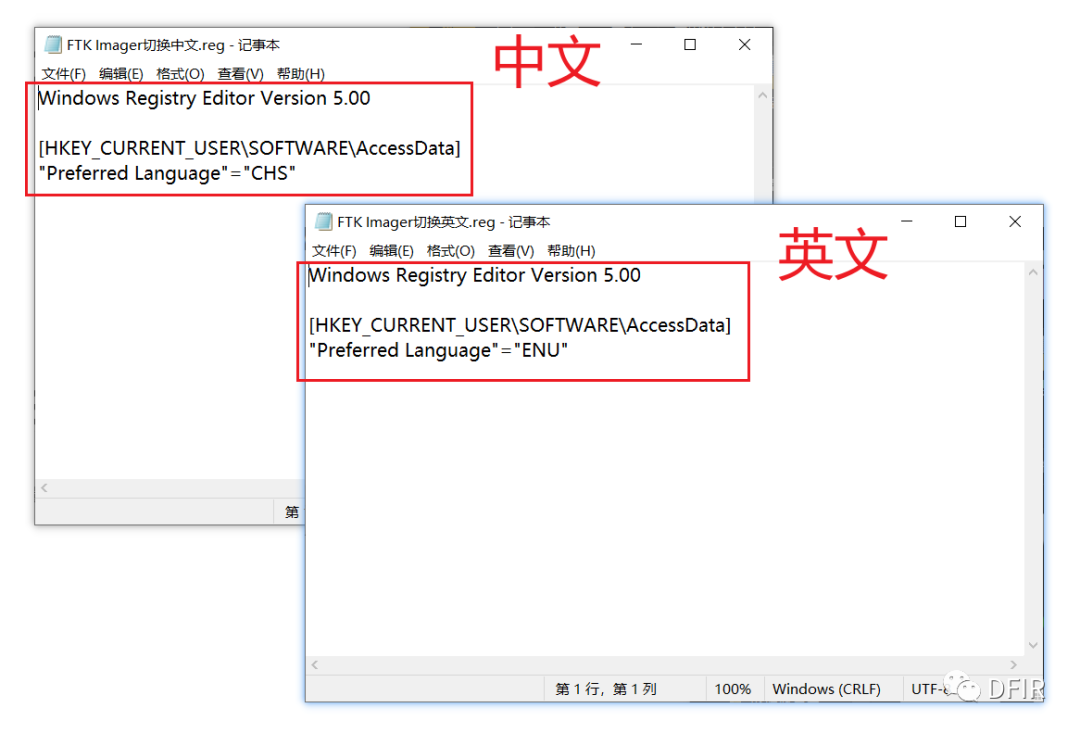Click Notepad icon of FTK Imager切换中文.reg window

pos(53,45)
